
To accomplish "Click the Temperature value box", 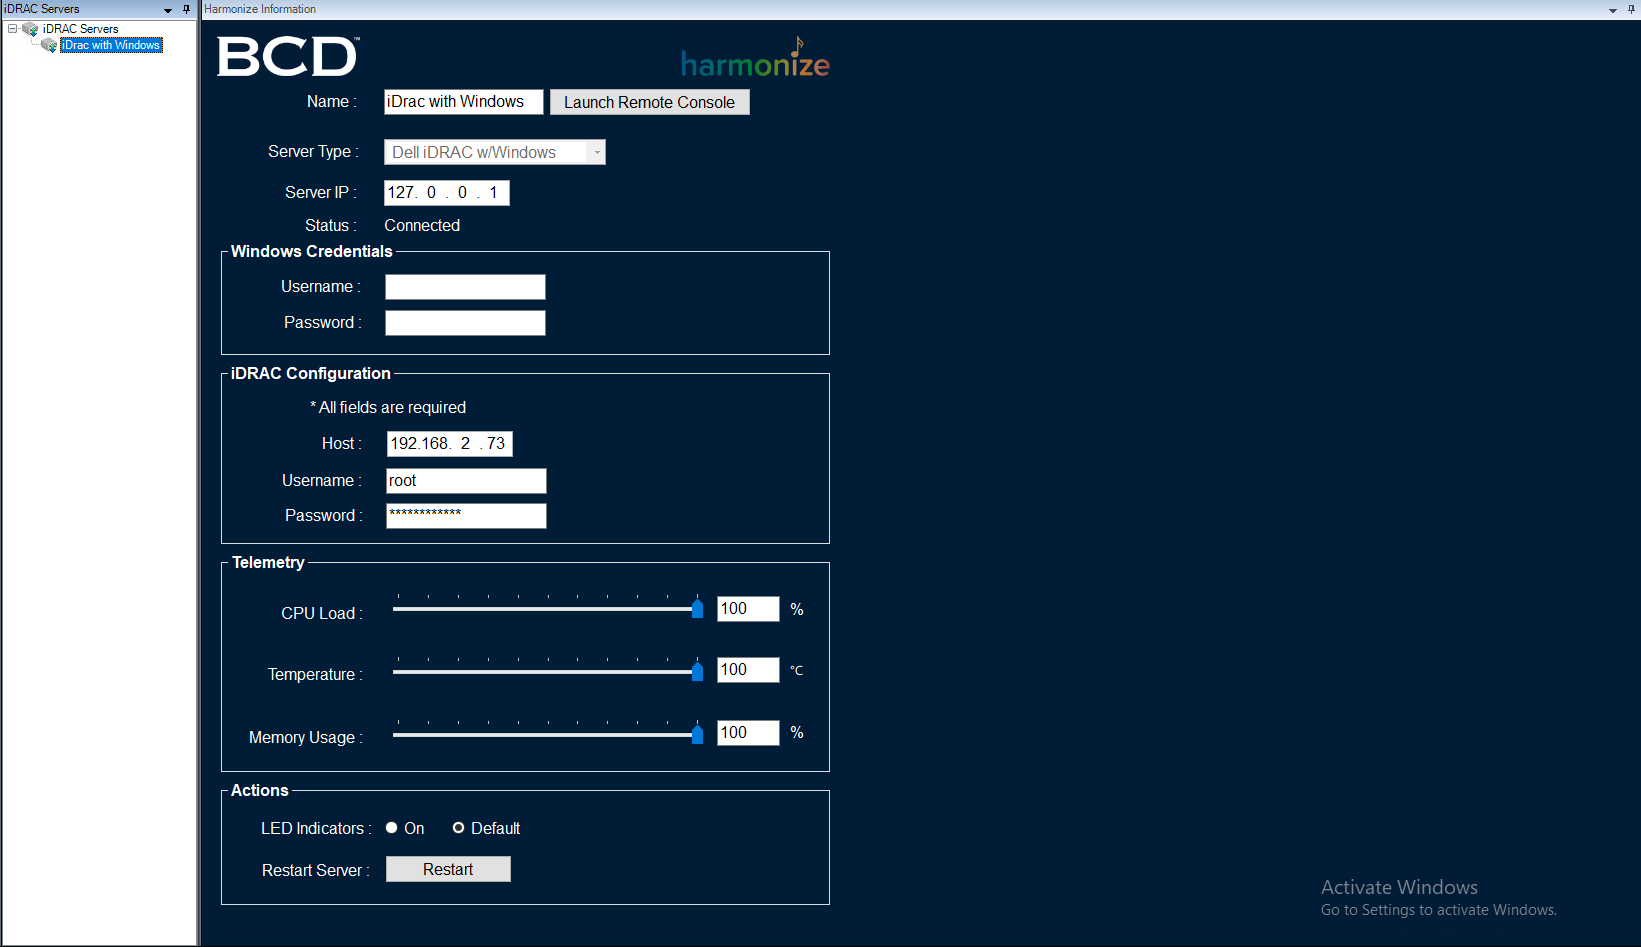I will coord(748,670).
